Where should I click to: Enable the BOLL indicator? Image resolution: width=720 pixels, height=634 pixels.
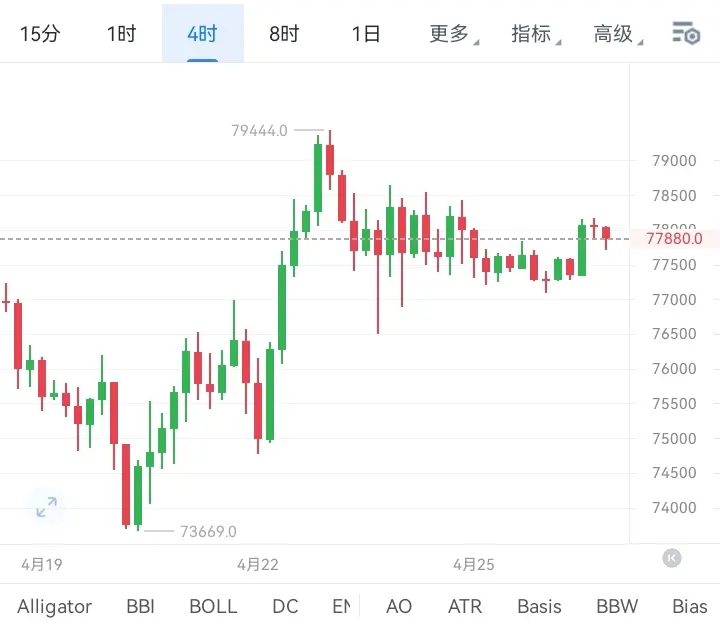coord(213,606)
